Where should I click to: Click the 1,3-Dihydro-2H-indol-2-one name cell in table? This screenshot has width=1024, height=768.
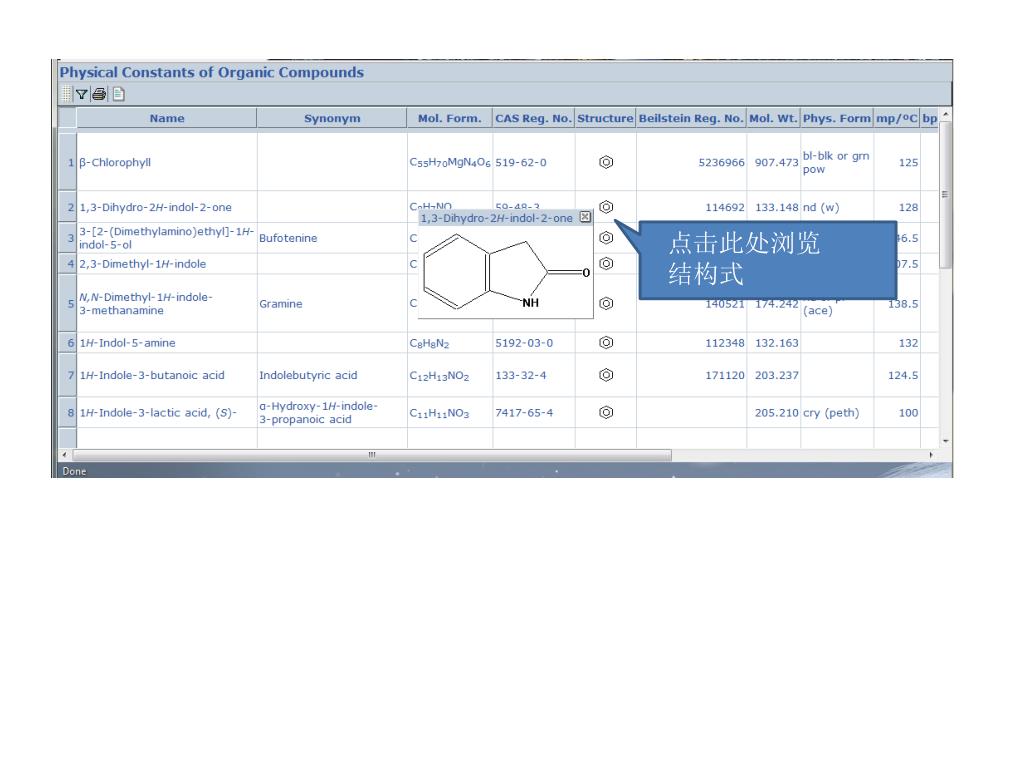coord(167,207)
